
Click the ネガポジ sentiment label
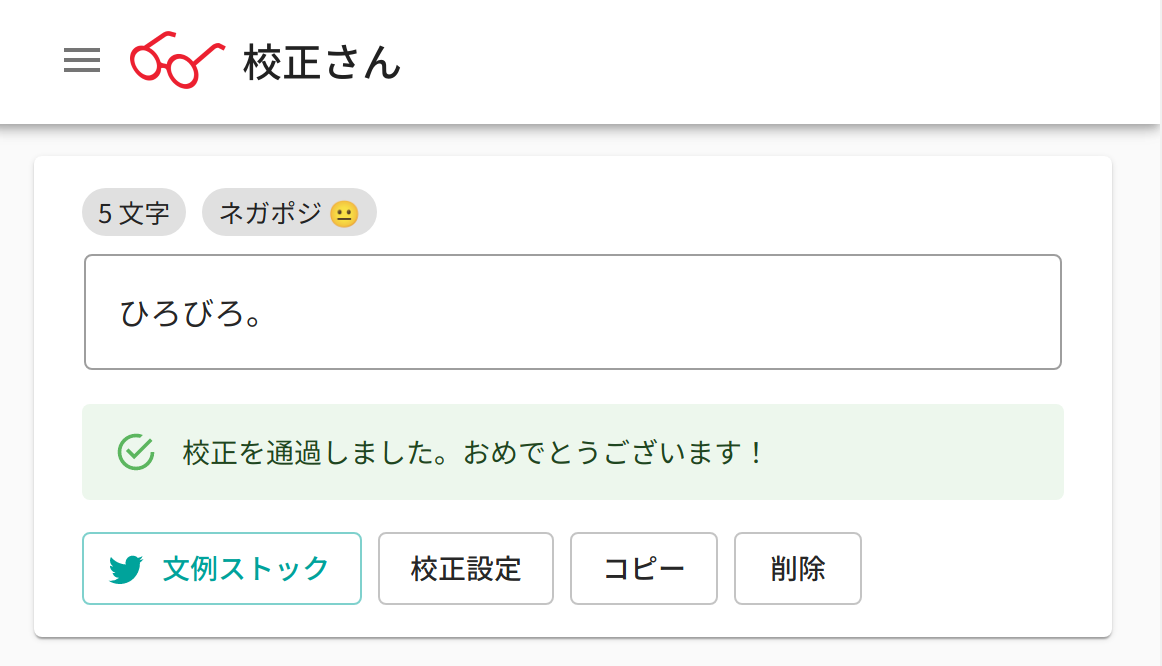(270, 212)
